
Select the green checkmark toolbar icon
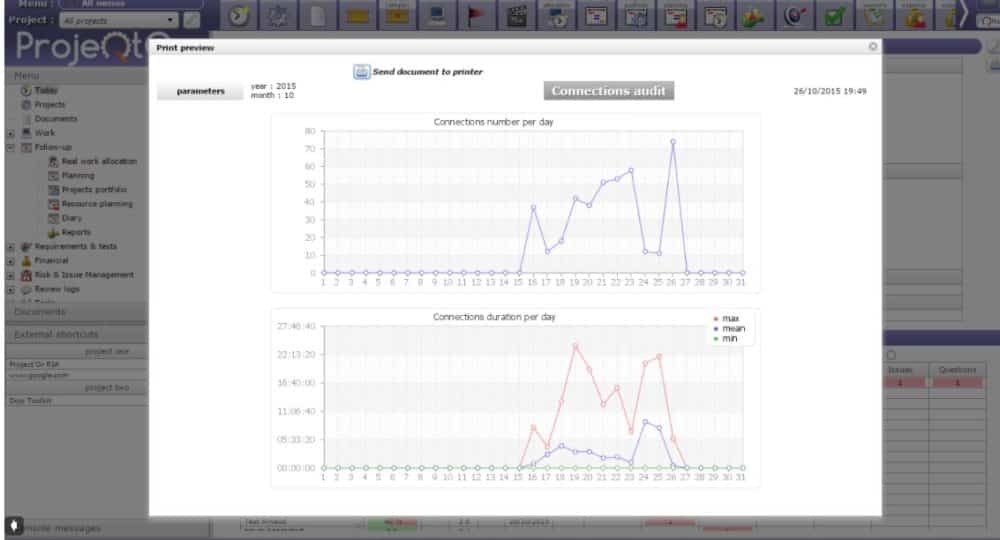pyautogui.click(x=836, y=16)
